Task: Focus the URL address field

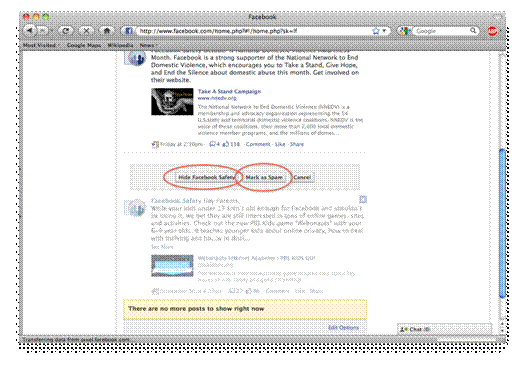Action: pyautogui.click(x=254, y=31)
